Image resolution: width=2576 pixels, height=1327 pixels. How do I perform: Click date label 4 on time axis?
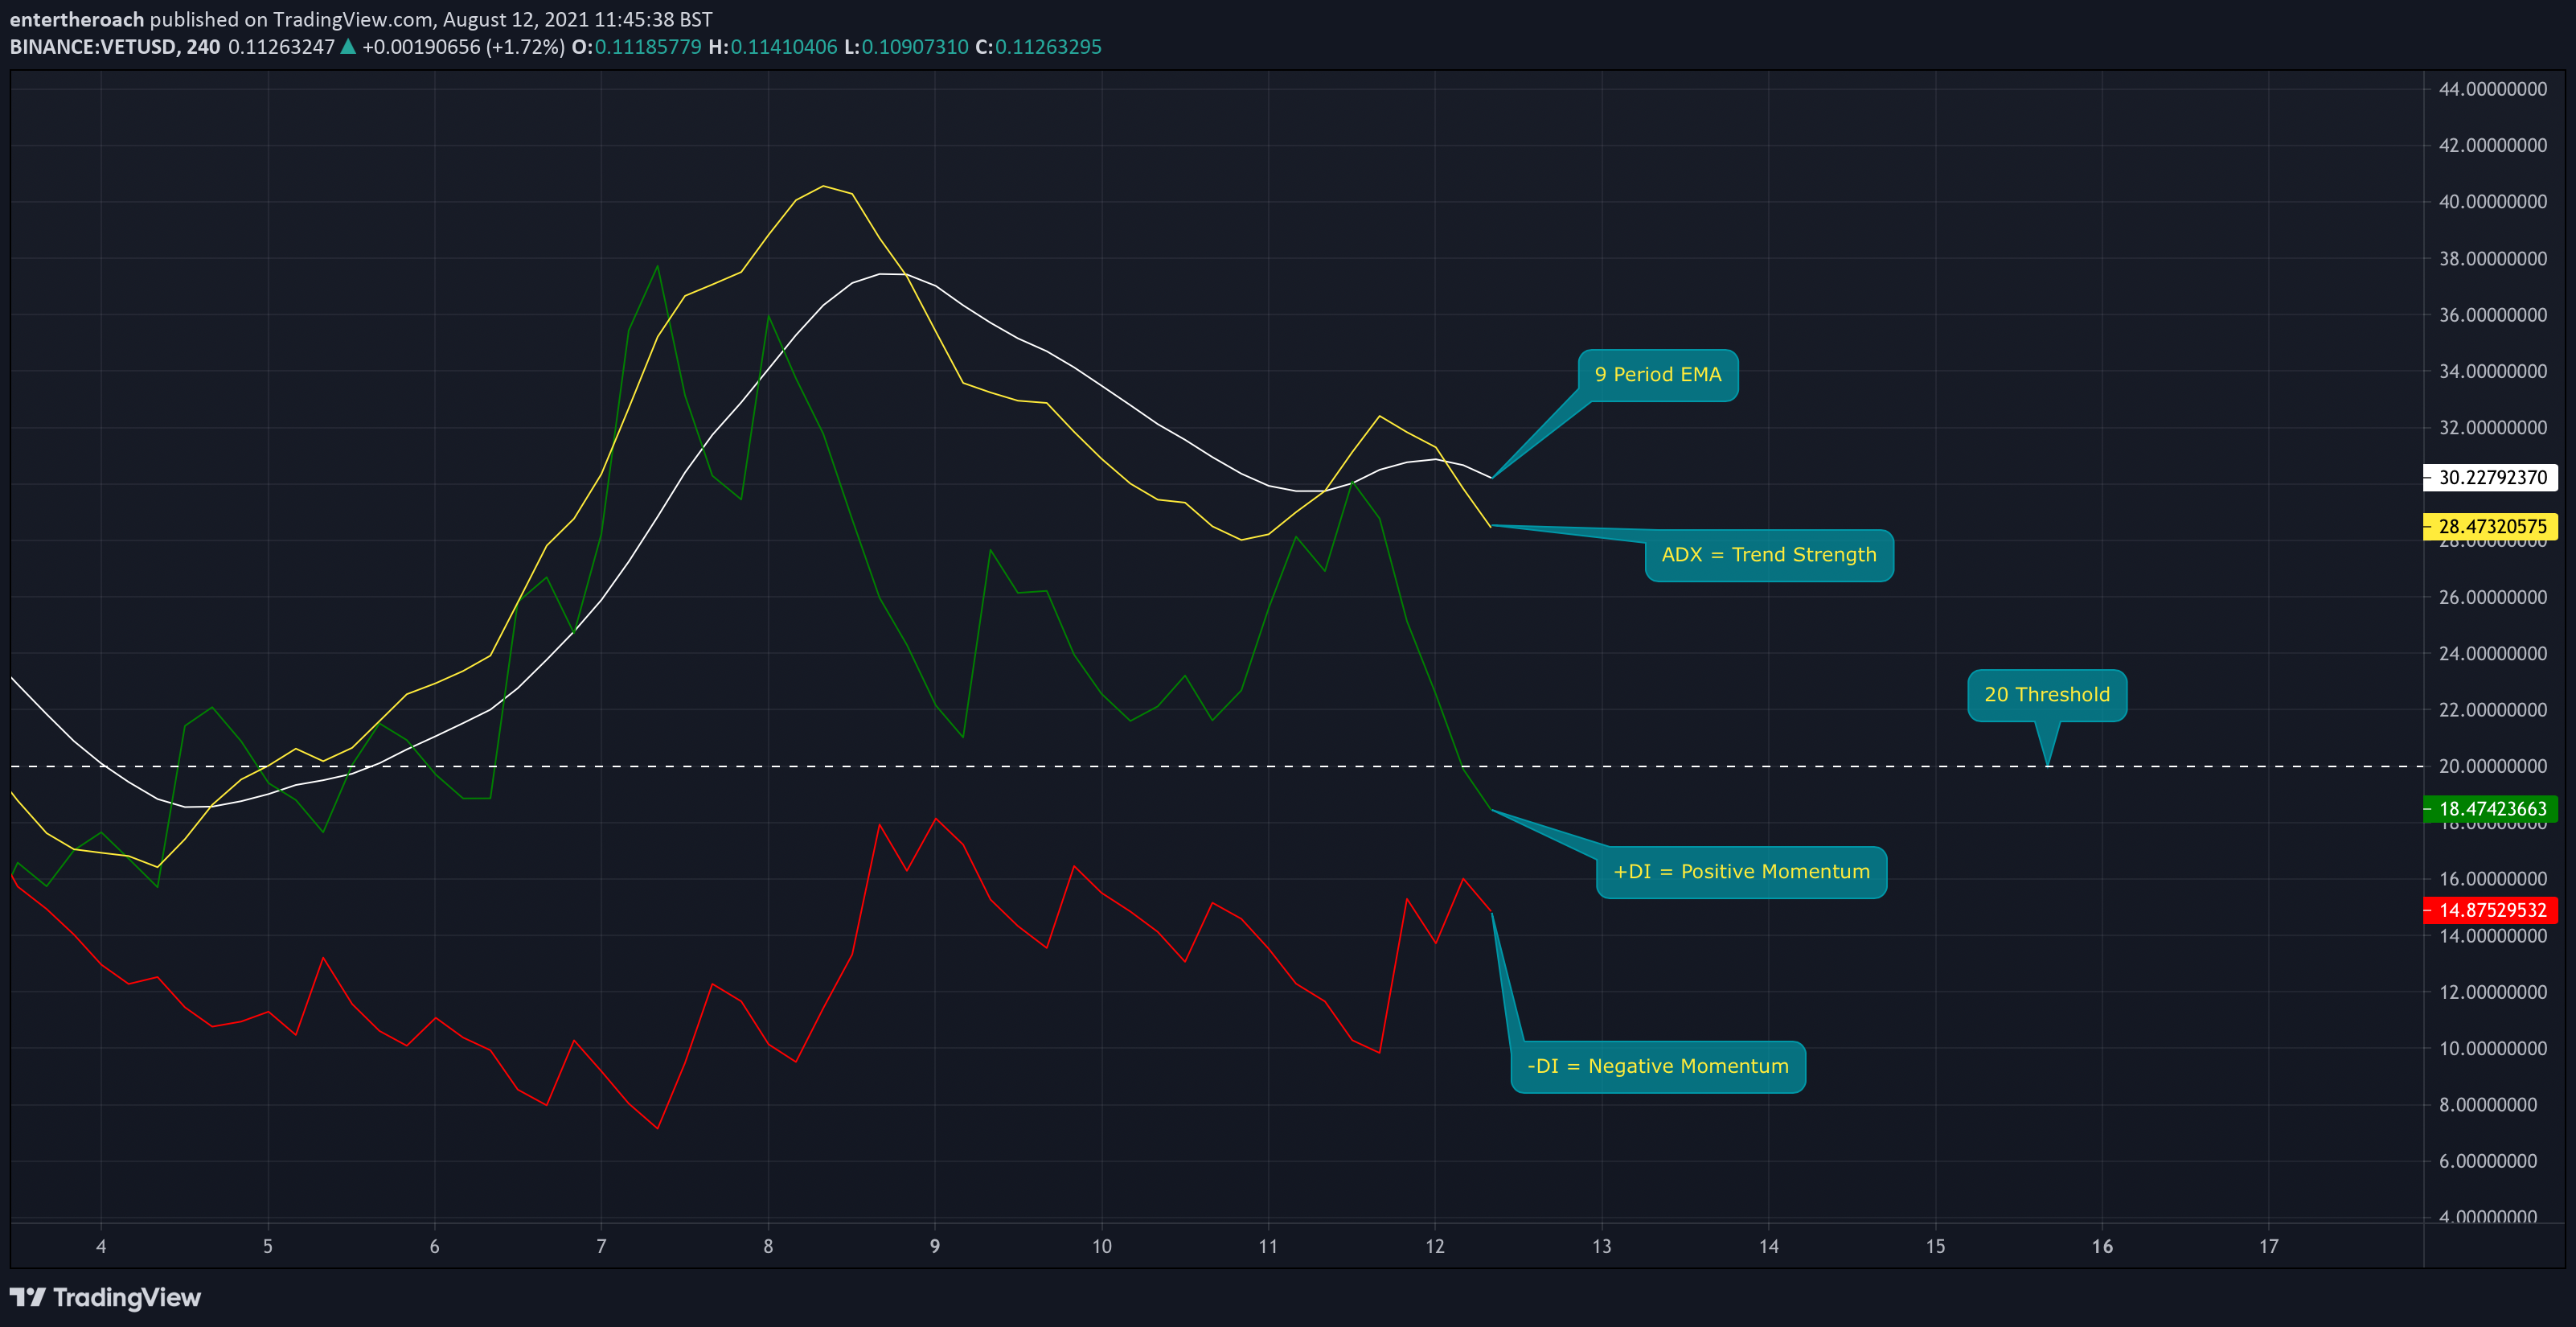[x=101, y=1246]
